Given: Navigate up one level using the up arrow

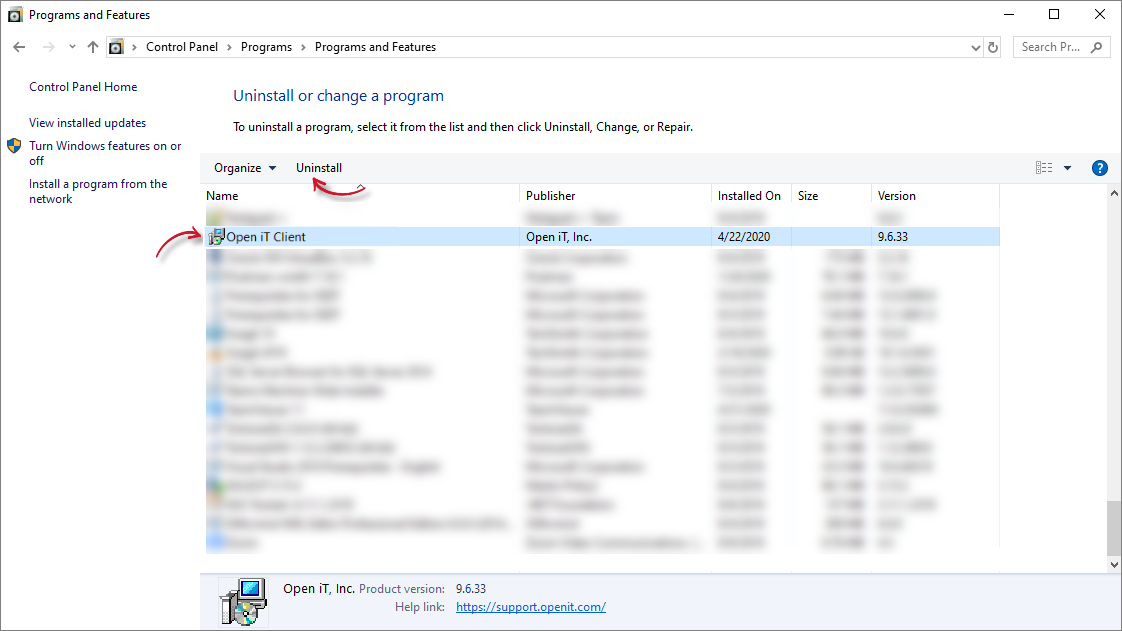Looking at the screenshot, I should pos(92,46).
